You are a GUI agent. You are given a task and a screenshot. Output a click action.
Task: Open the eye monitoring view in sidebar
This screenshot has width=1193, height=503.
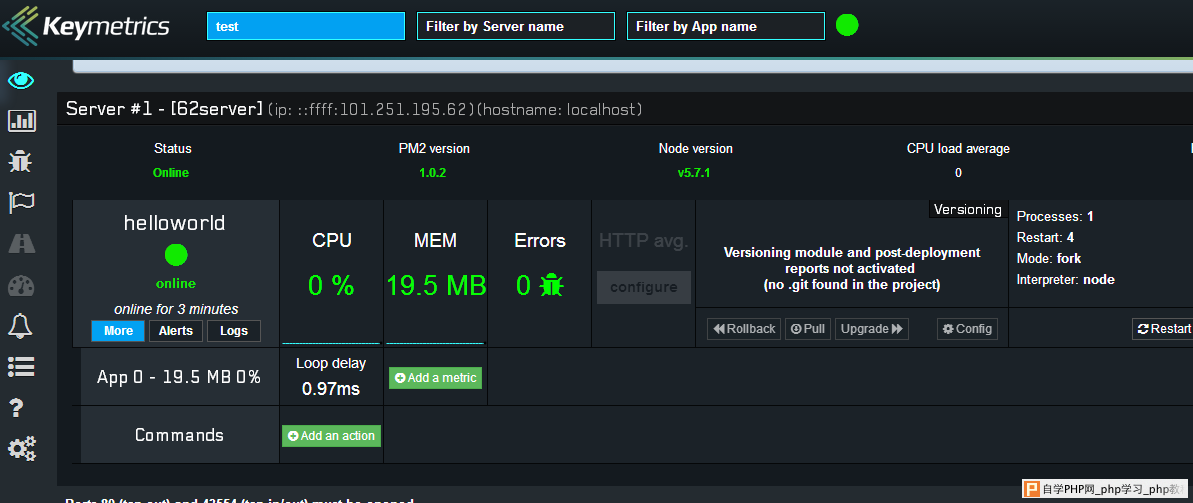(21, 80)
